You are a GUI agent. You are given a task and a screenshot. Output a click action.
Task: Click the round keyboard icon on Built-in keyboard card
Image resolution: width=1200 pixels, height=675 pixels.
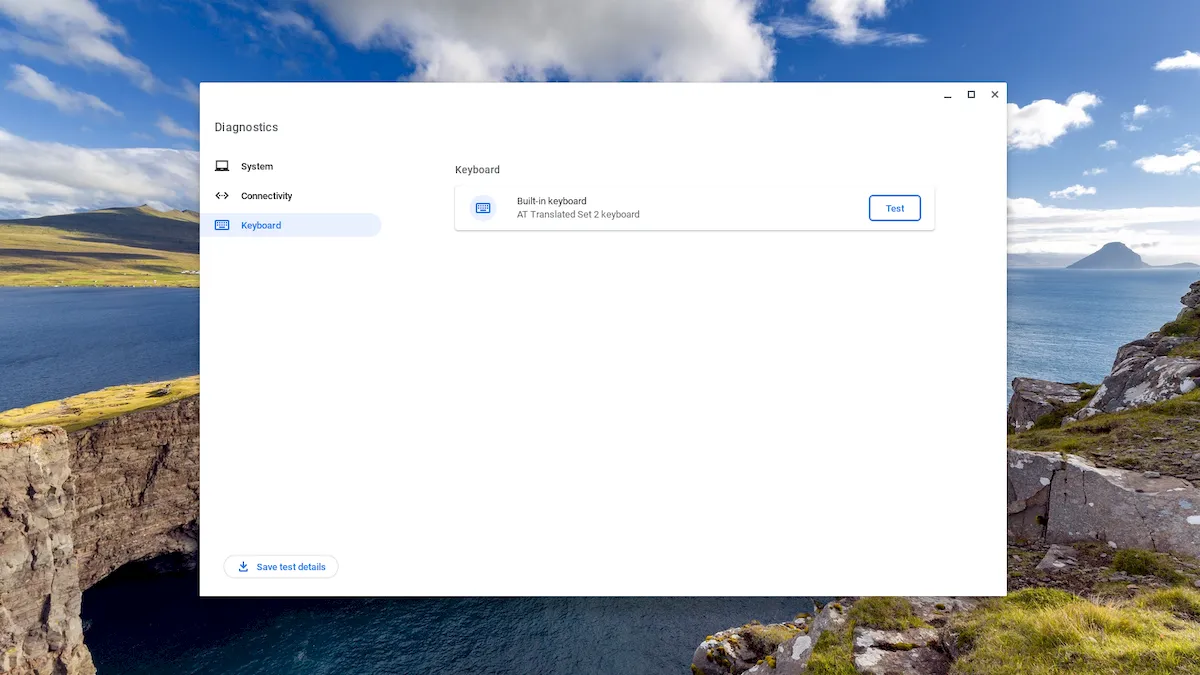[x=483, y=208]
